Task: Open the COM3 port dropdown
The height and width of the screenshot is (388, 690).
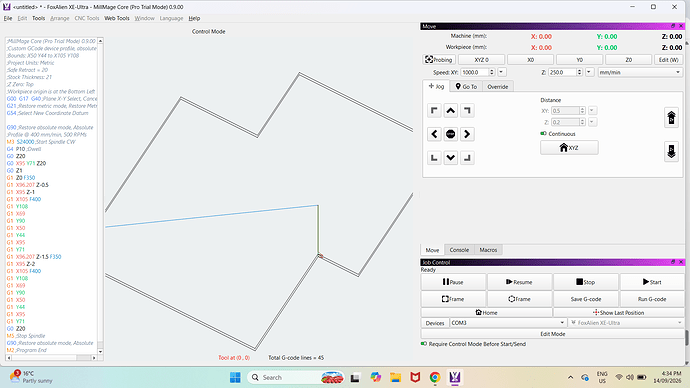Action: (x=507, y=323)
